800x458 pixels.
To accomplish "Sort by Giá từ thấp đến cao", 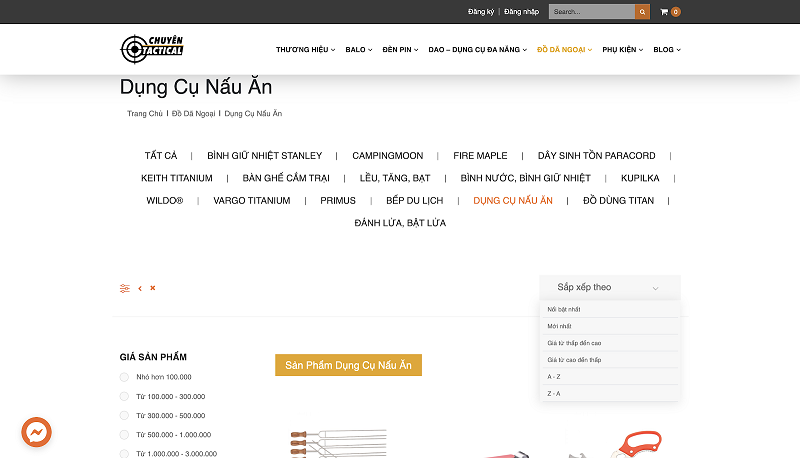I will pos(610,343).
